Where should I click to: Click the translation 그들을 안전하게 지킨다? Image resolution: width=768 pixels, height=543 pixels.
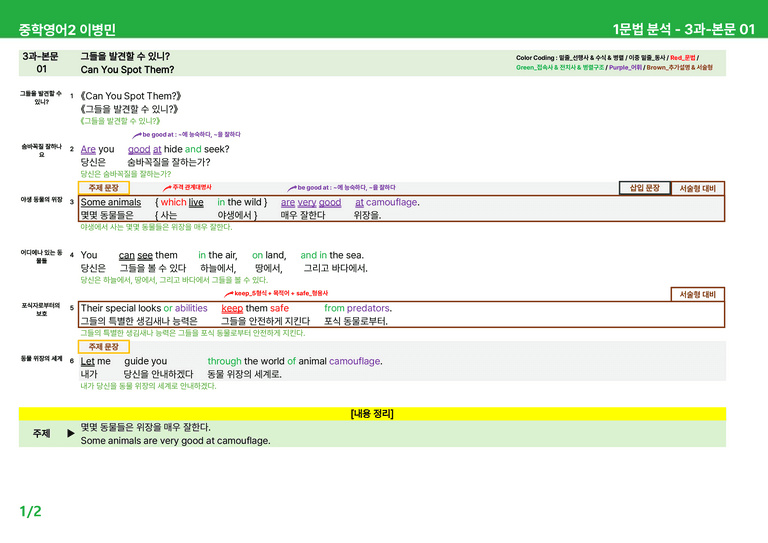pos(265,321)
